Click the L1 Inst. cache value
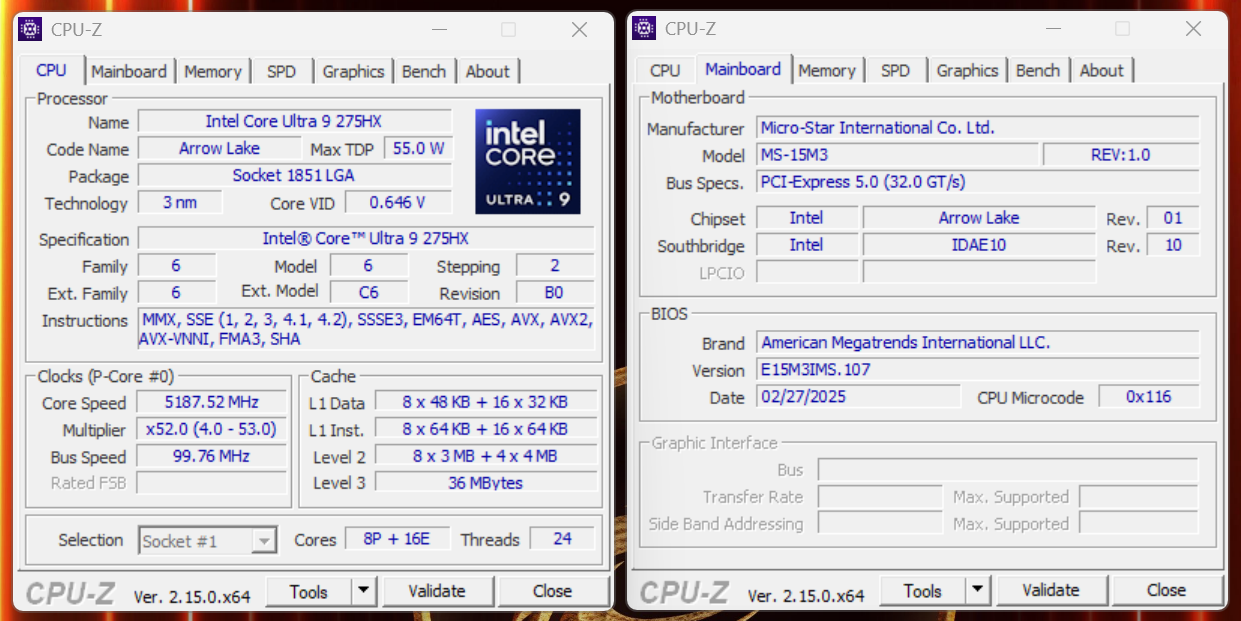 point(486,429)
